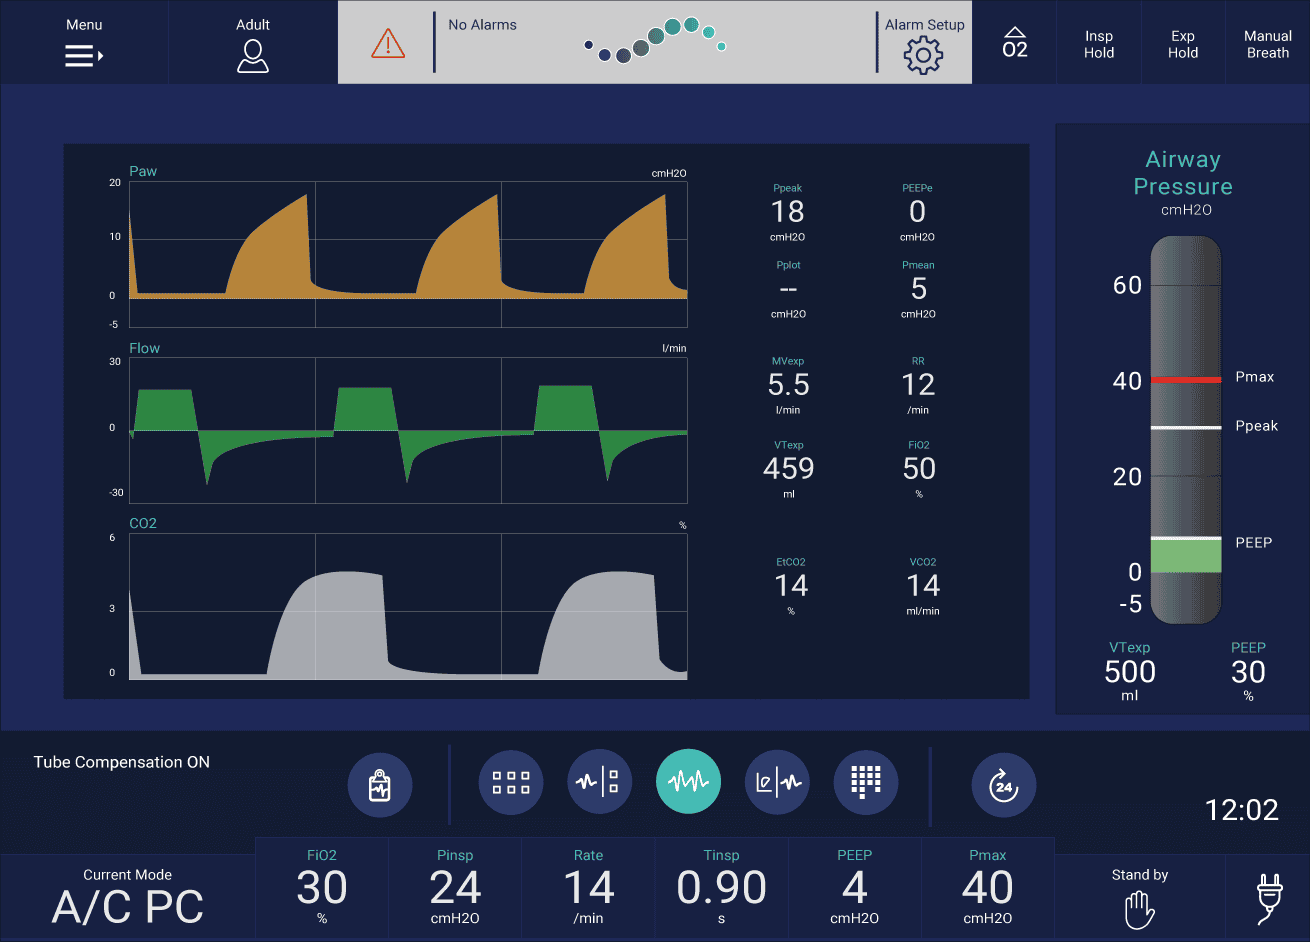Trigger a Manual Breath

[x=1267, y=43]
